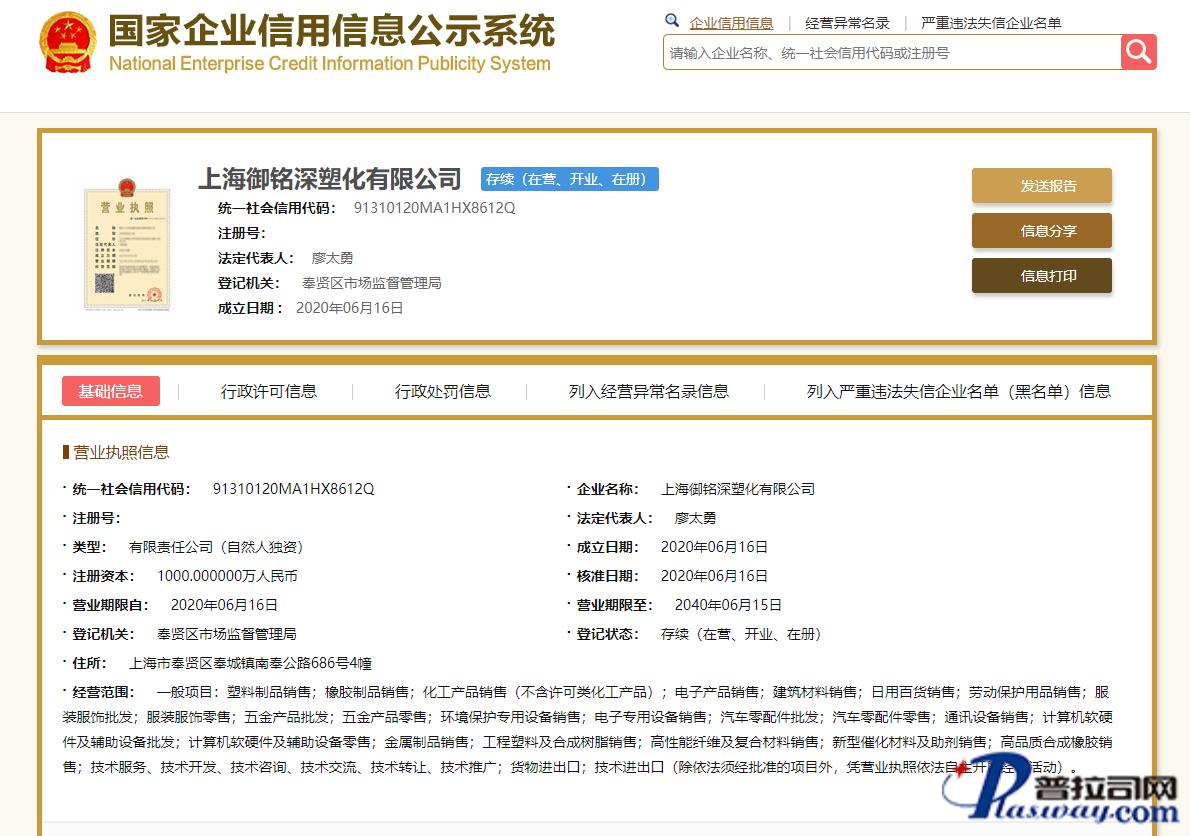The image size is (1190, 836).
Task: Click the 营业期限自 value 2020年06月16日
Action: pyautogui.click(x=224, y=605)
